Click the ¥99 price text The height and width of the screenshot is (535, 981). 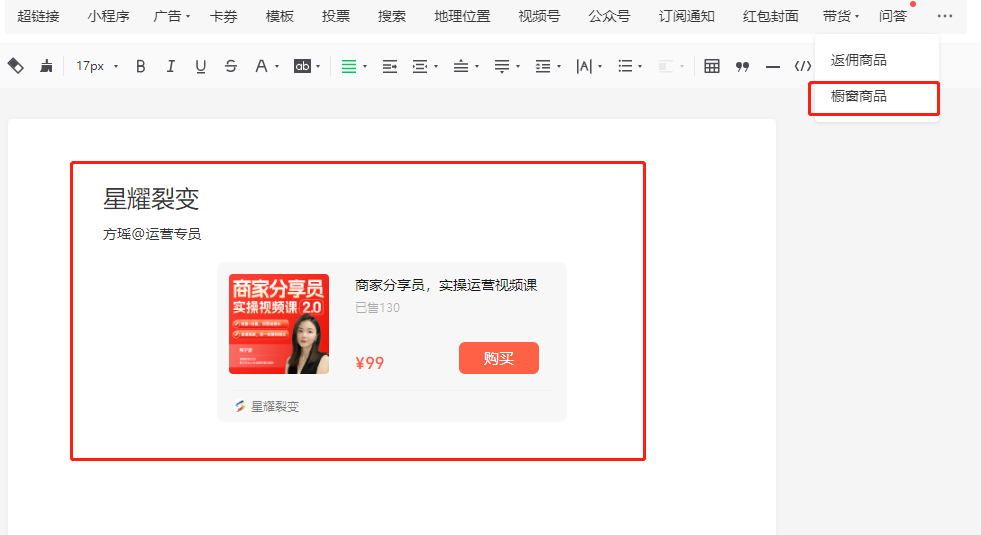(x=370, y=363)
